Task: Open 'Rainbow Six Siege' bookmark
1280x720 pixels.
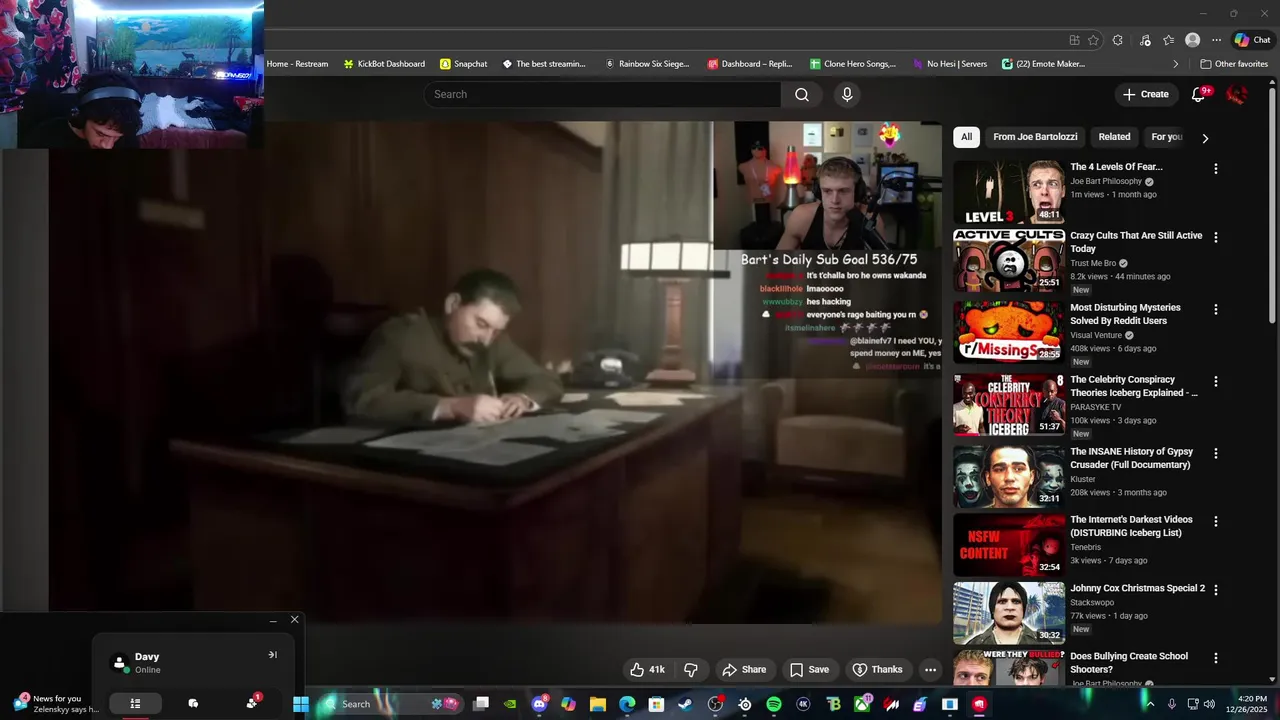Action: [647, 64]
